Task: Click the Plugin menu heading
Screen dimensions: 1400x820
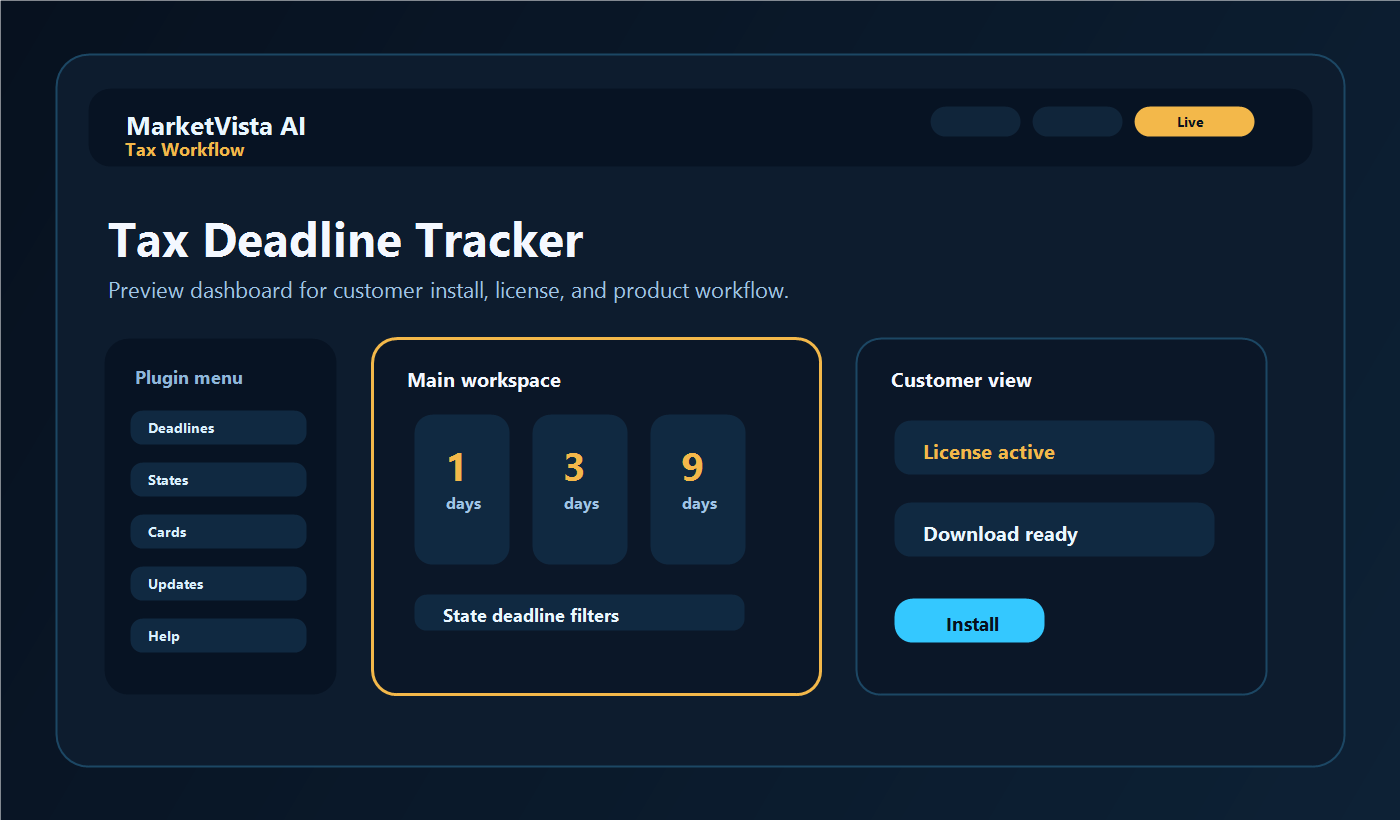Action: click(189, 378)
